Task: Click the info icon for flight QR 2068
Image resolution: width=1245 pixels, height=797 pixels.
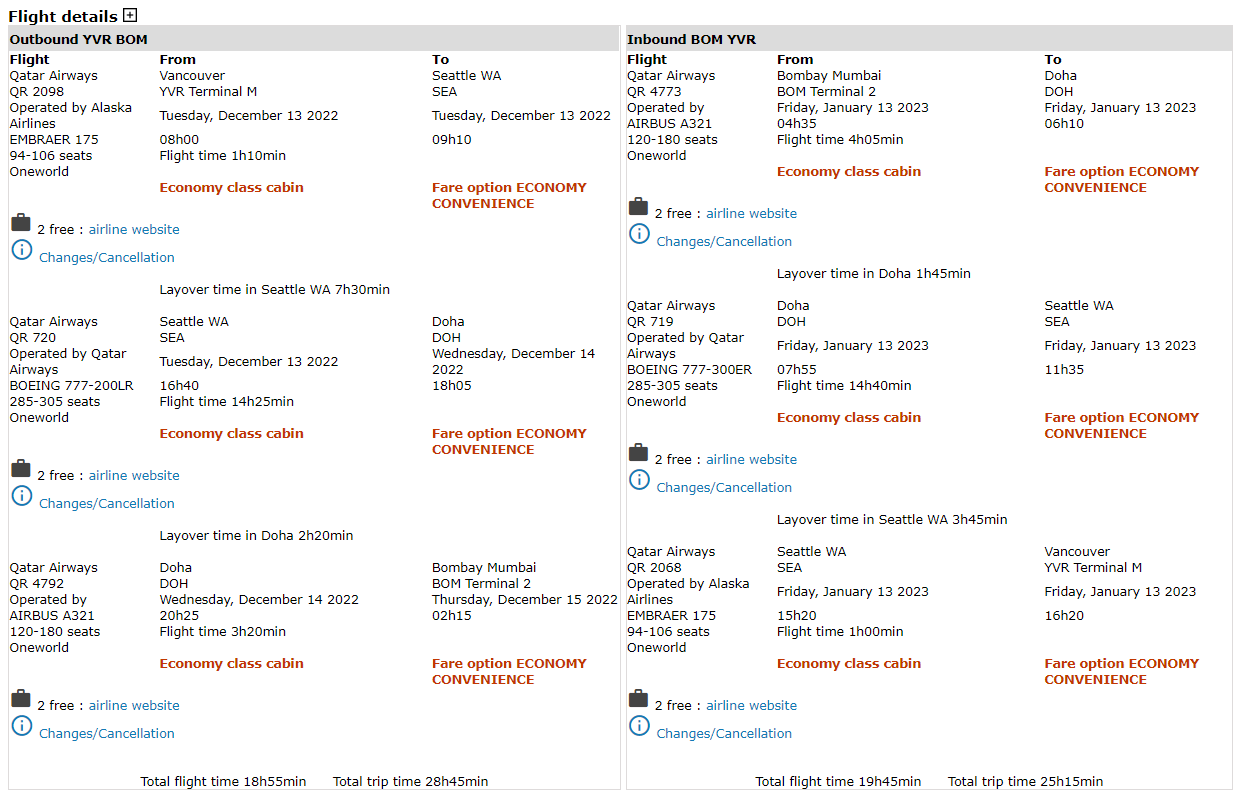Action: (639, 726)
